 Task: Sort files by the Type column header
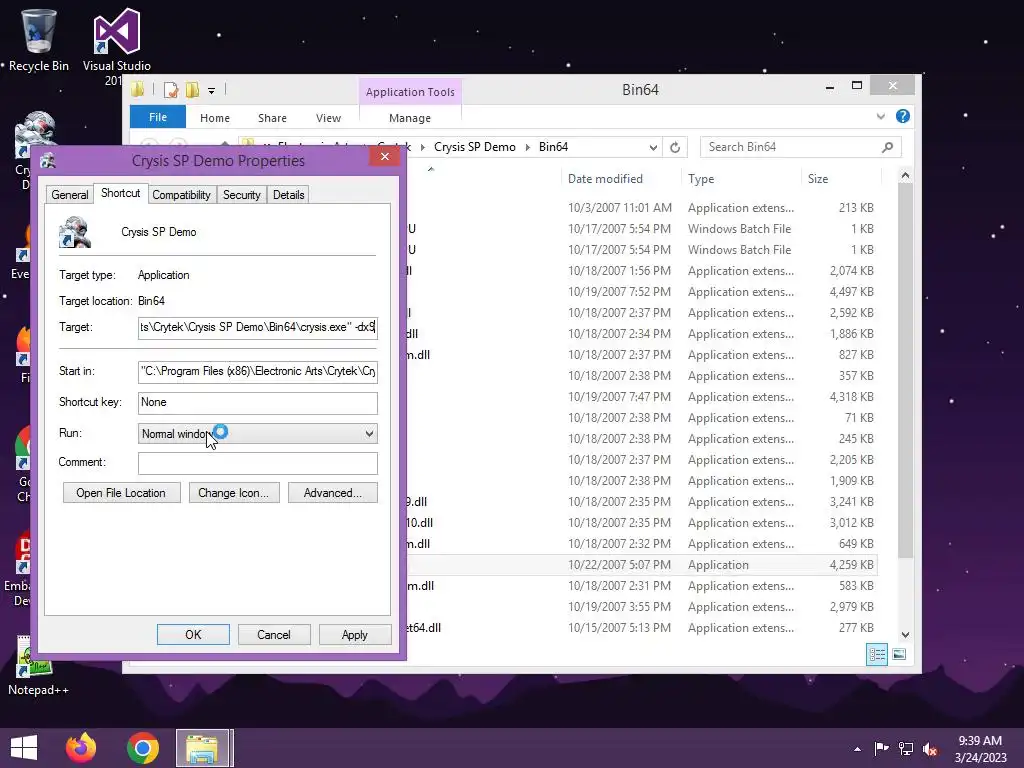[x=701, y=179]
